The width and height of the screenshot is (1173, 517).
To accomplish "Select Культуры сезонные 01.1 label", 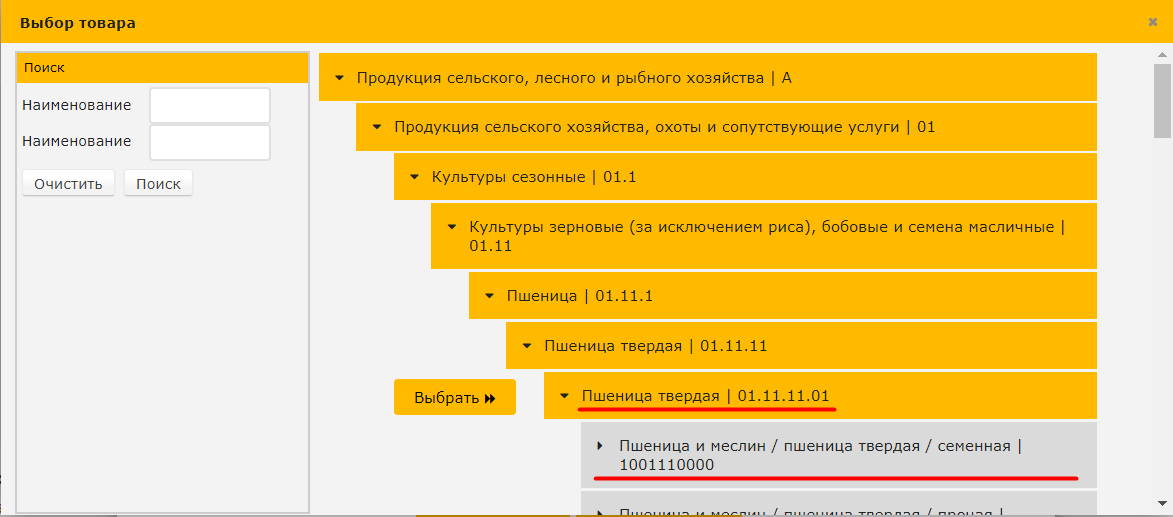I will coord(534,177).
